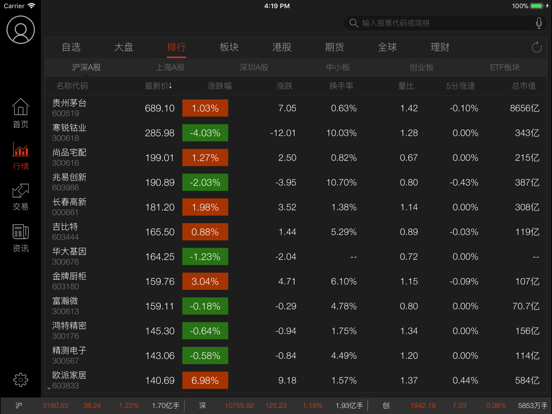Image resolution: width=552 pixels, height=414 pixels.
Task: Open the user profile avatar
Action: pos(20,30)
